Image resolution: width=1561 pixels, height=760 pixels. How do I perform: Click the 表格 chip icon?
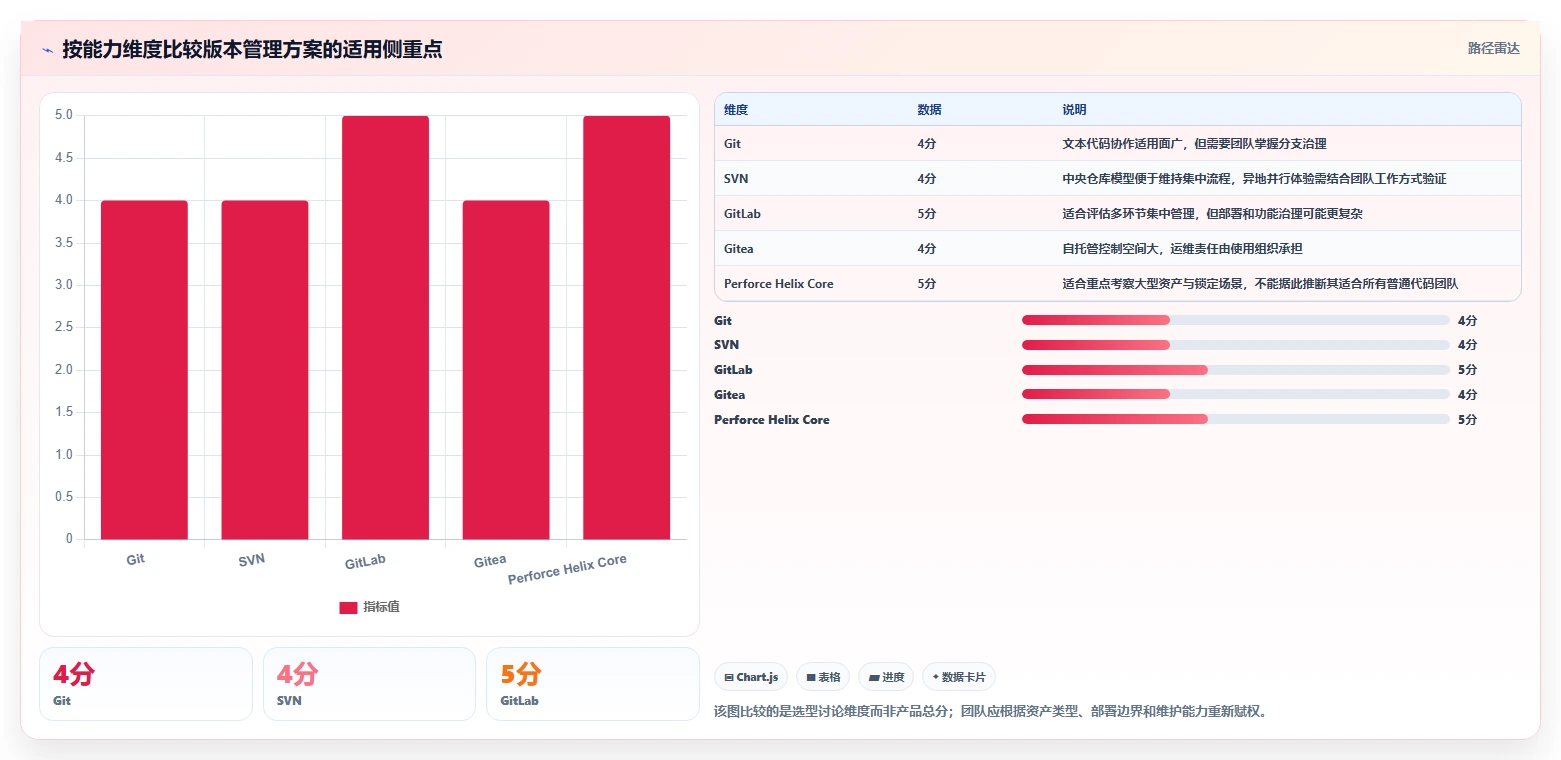(811, 678)
